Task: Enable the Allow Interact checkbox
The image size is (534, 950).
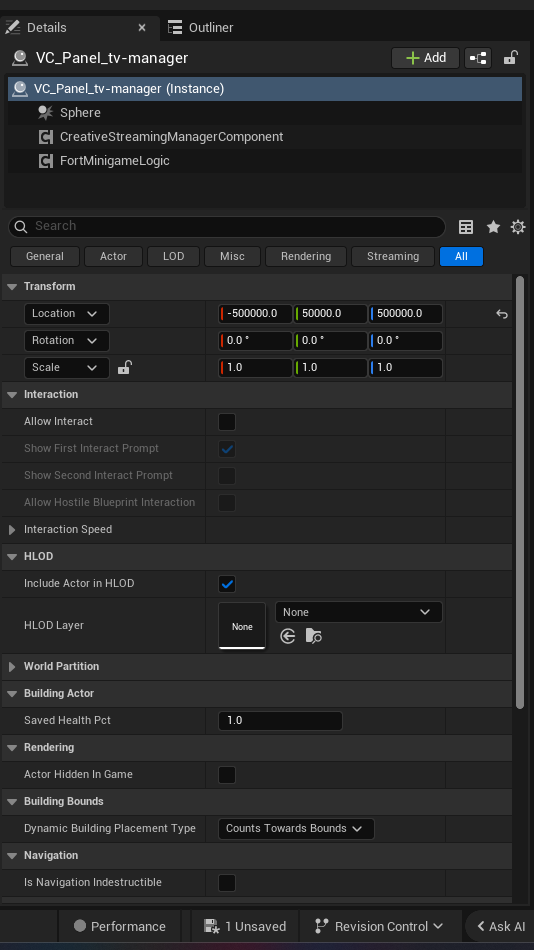Action: [227, 422]
